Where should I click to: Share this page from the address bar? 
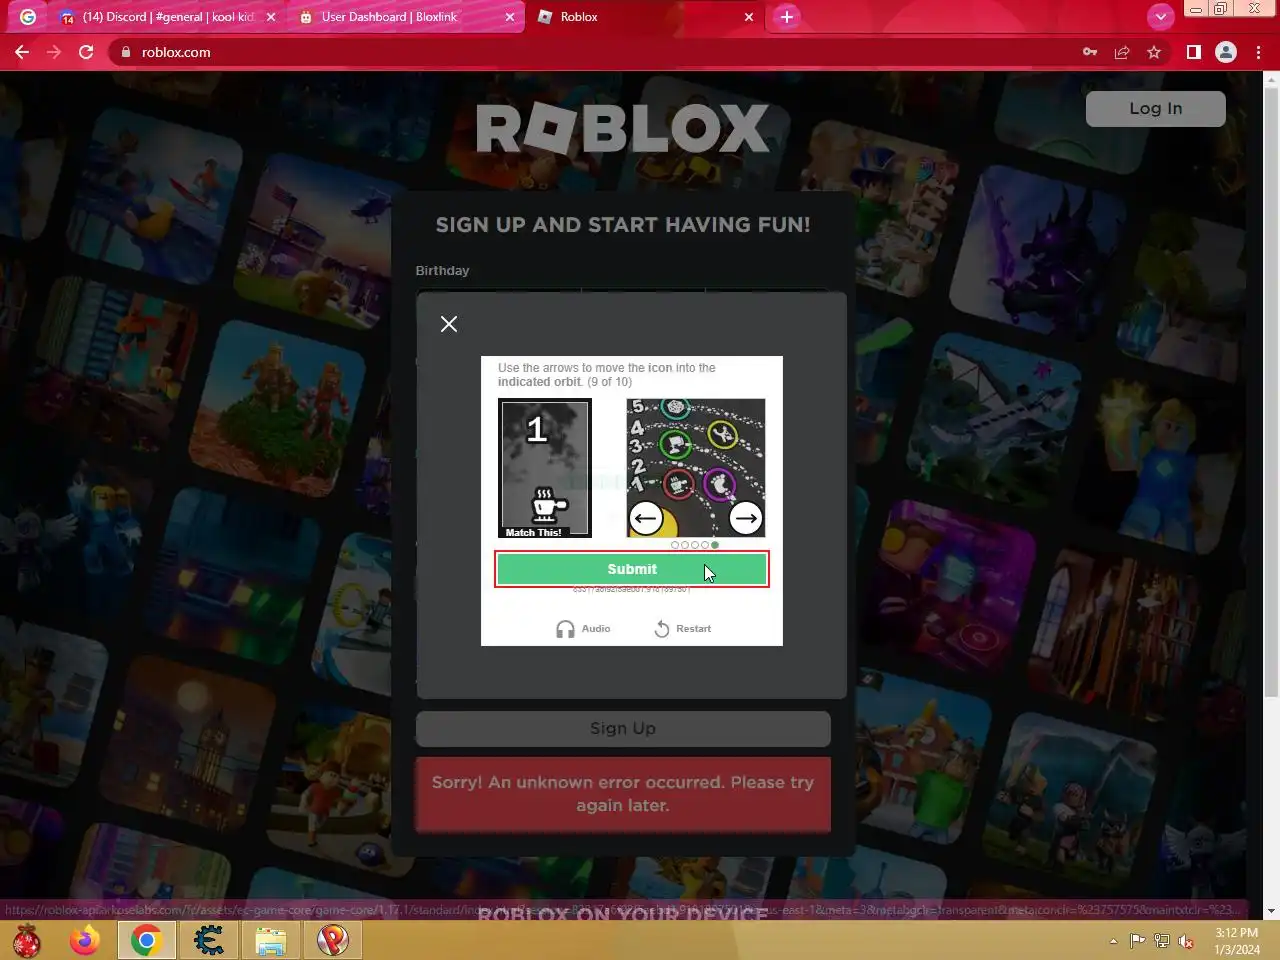[x=1122, y=52]
